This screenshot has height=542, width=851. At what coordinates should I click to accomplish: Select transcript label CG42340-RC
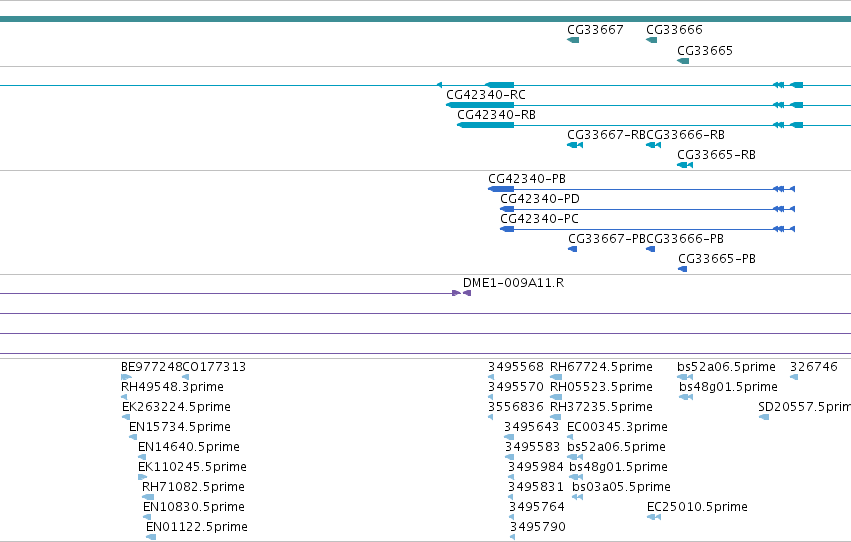pos(486,95)
